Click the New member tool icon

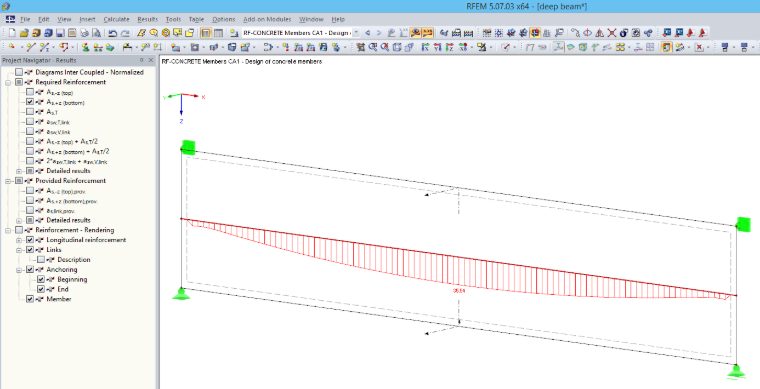[x=45, y=47]
